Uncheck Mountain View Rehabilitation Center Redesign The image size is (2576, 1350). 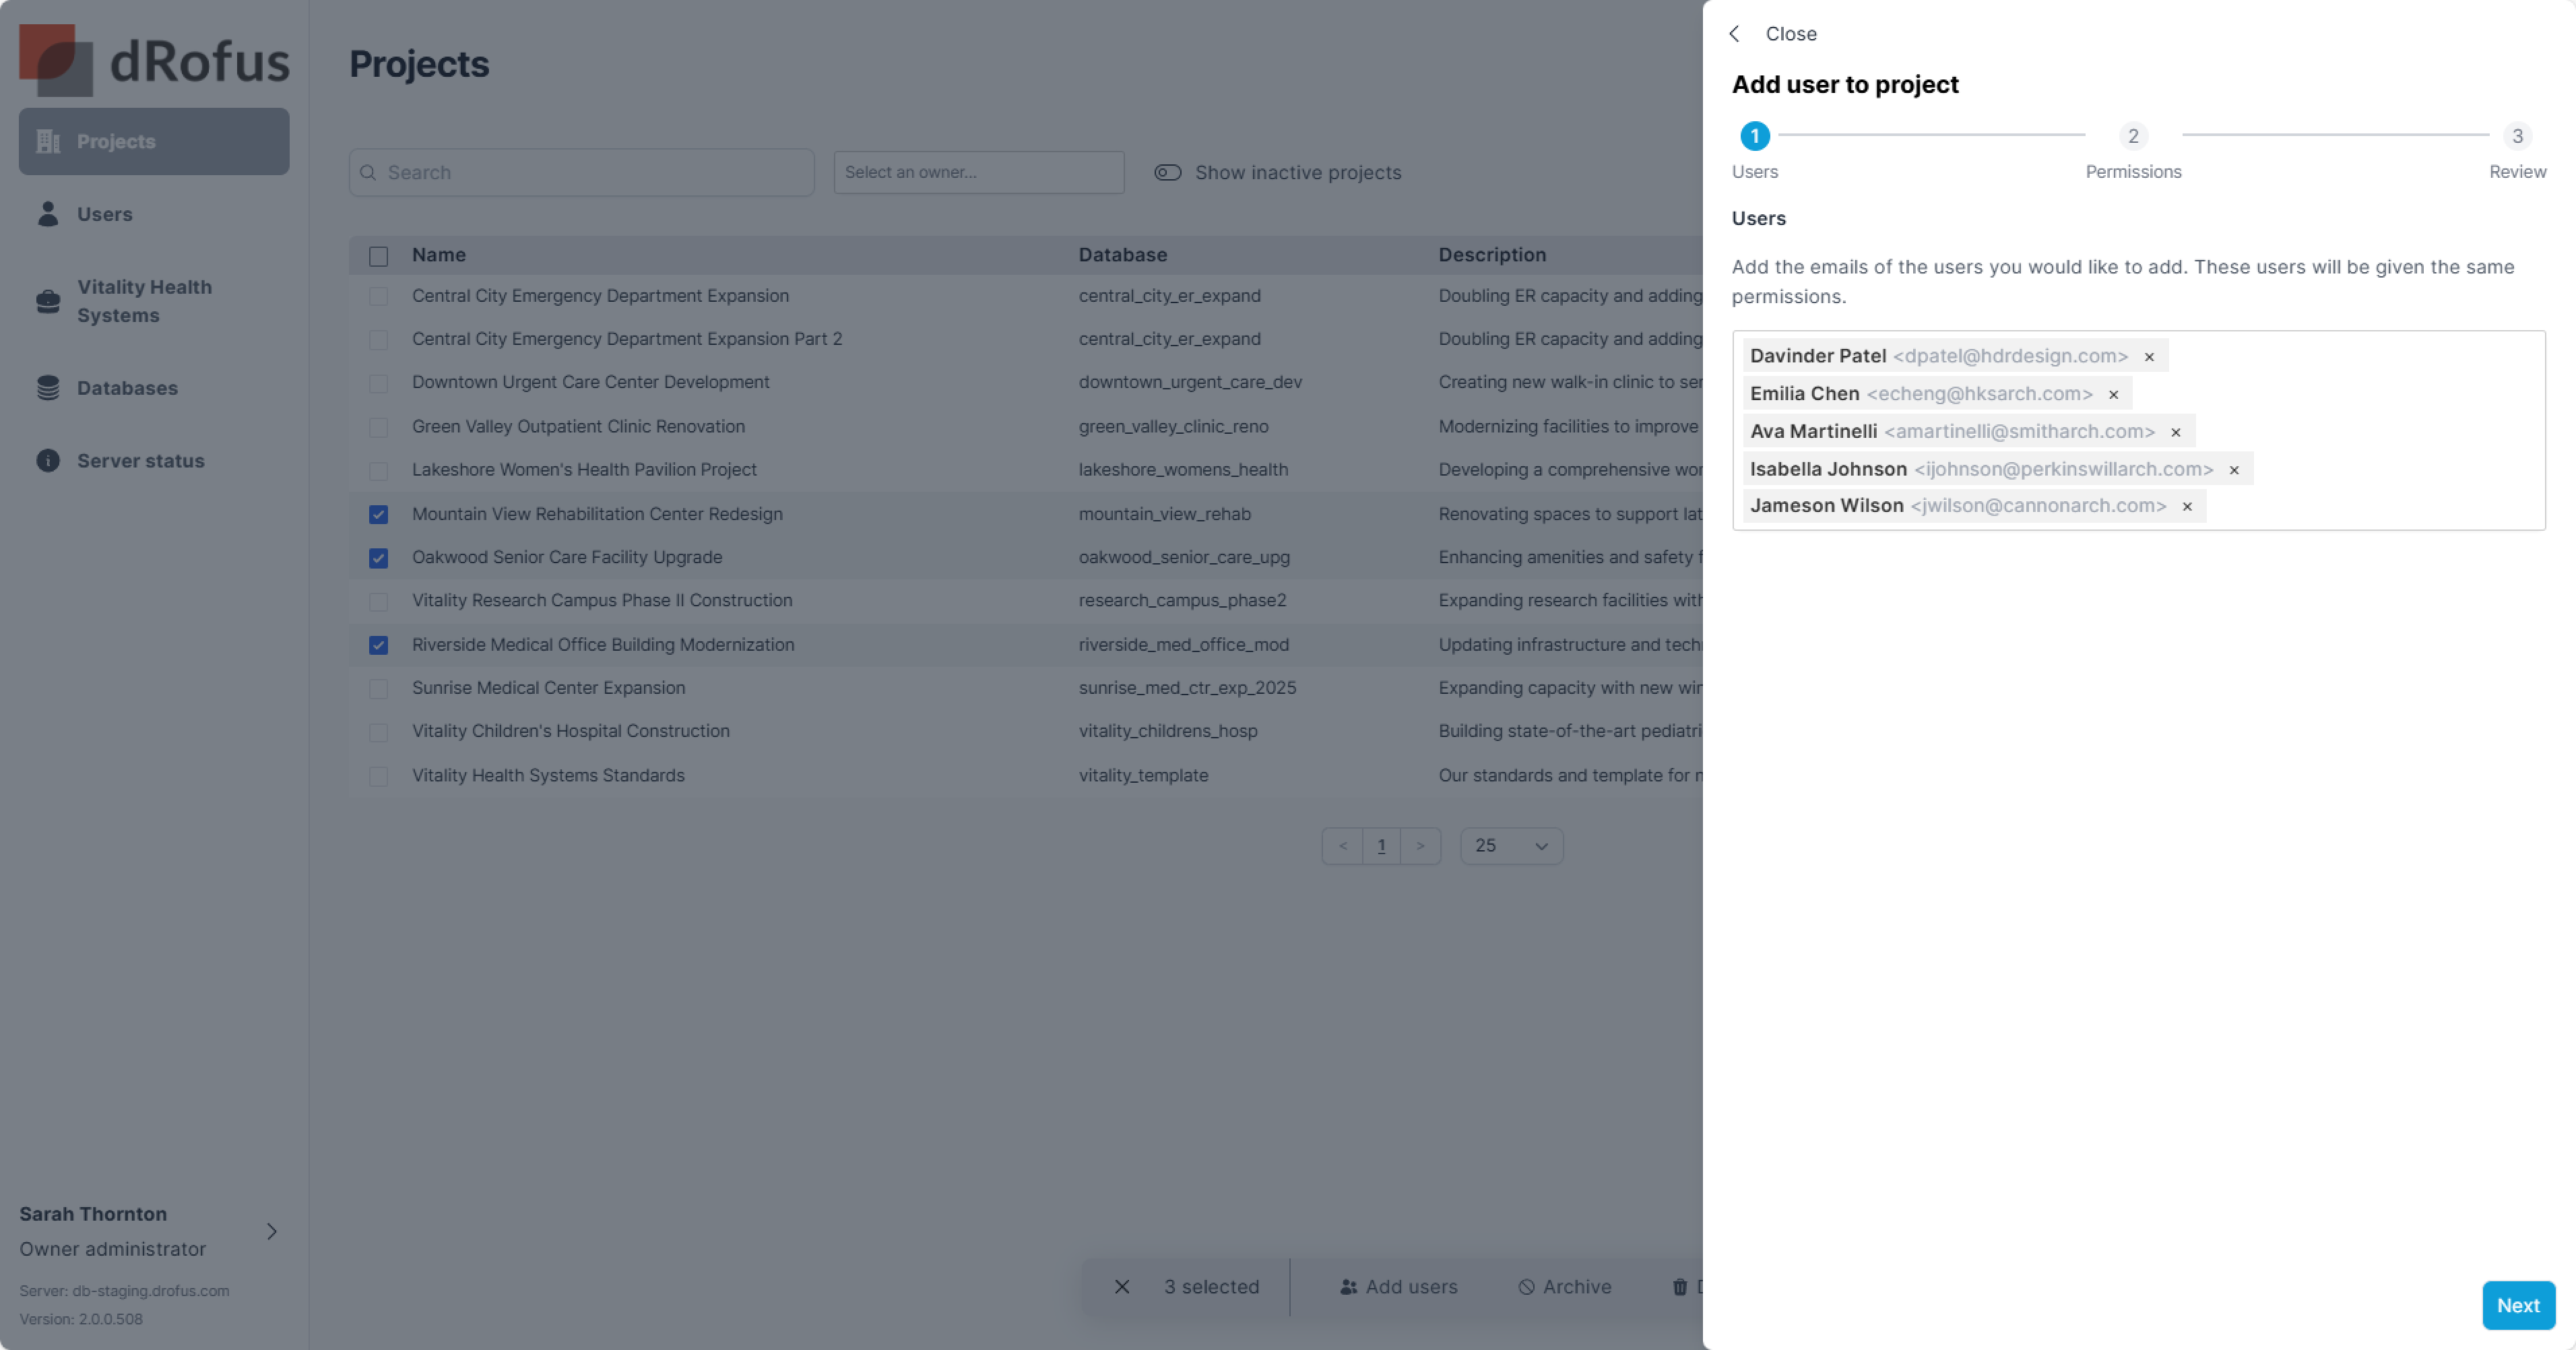click(378, 514)
